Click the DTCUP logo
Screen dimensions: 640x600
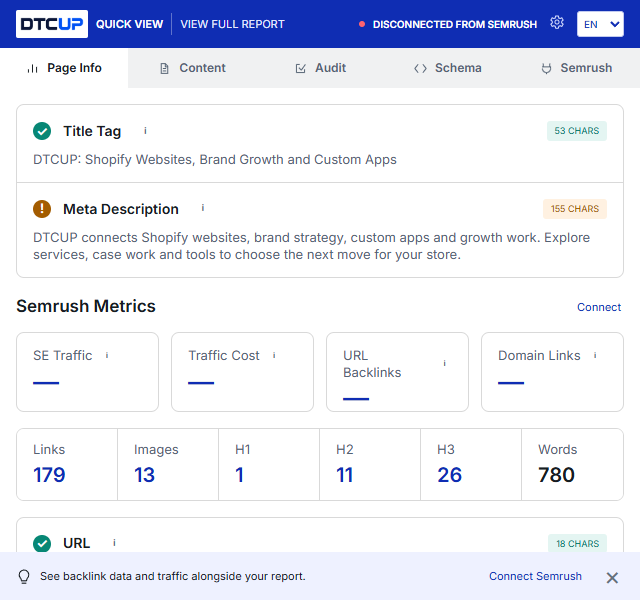pyautogui.click(x=52, y=24)
